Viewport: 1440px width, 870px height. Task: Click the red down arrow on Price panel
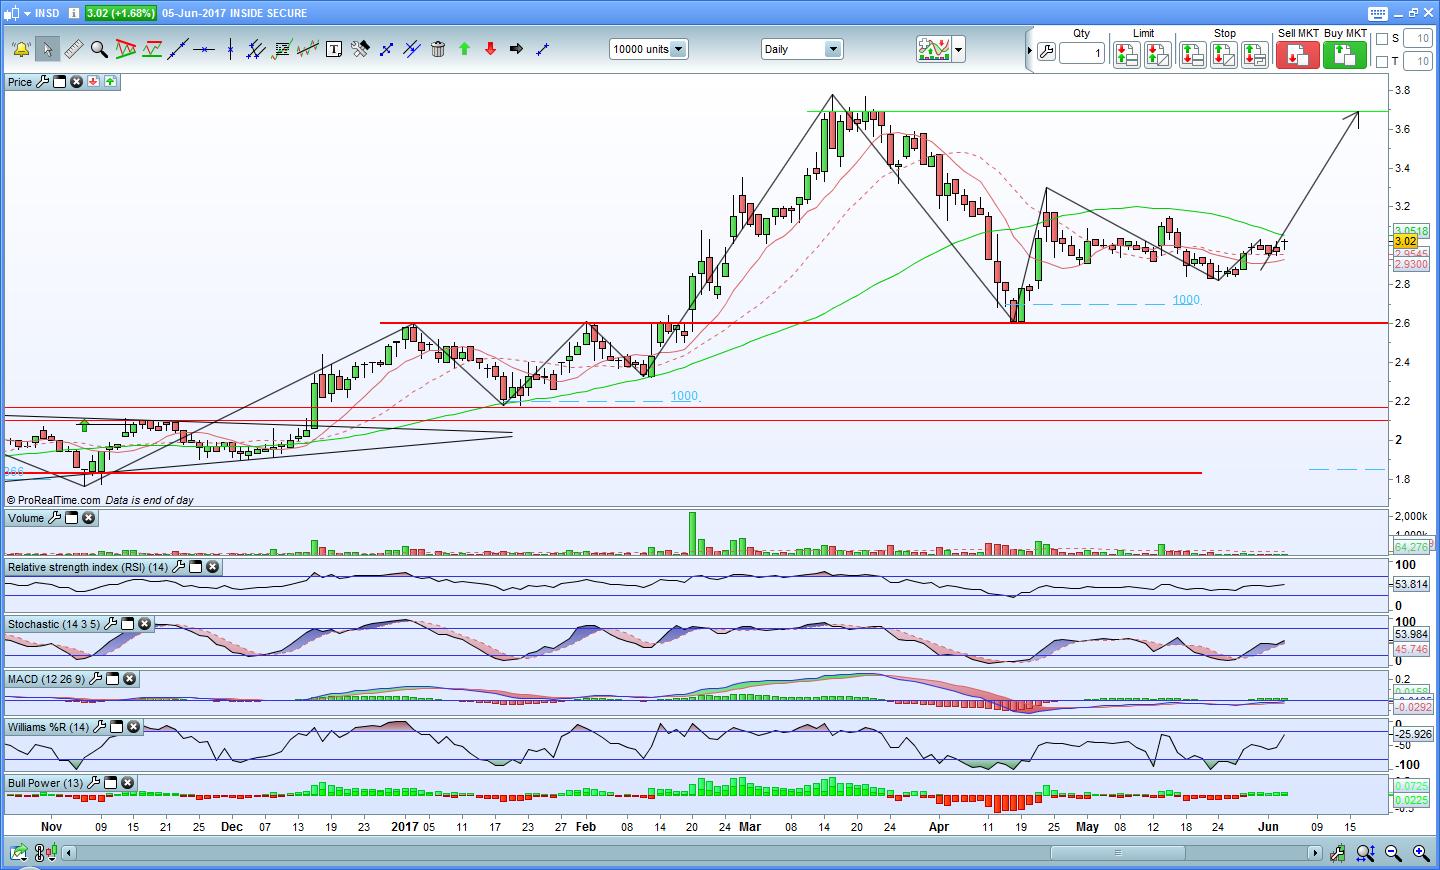(x=93, y=82)
